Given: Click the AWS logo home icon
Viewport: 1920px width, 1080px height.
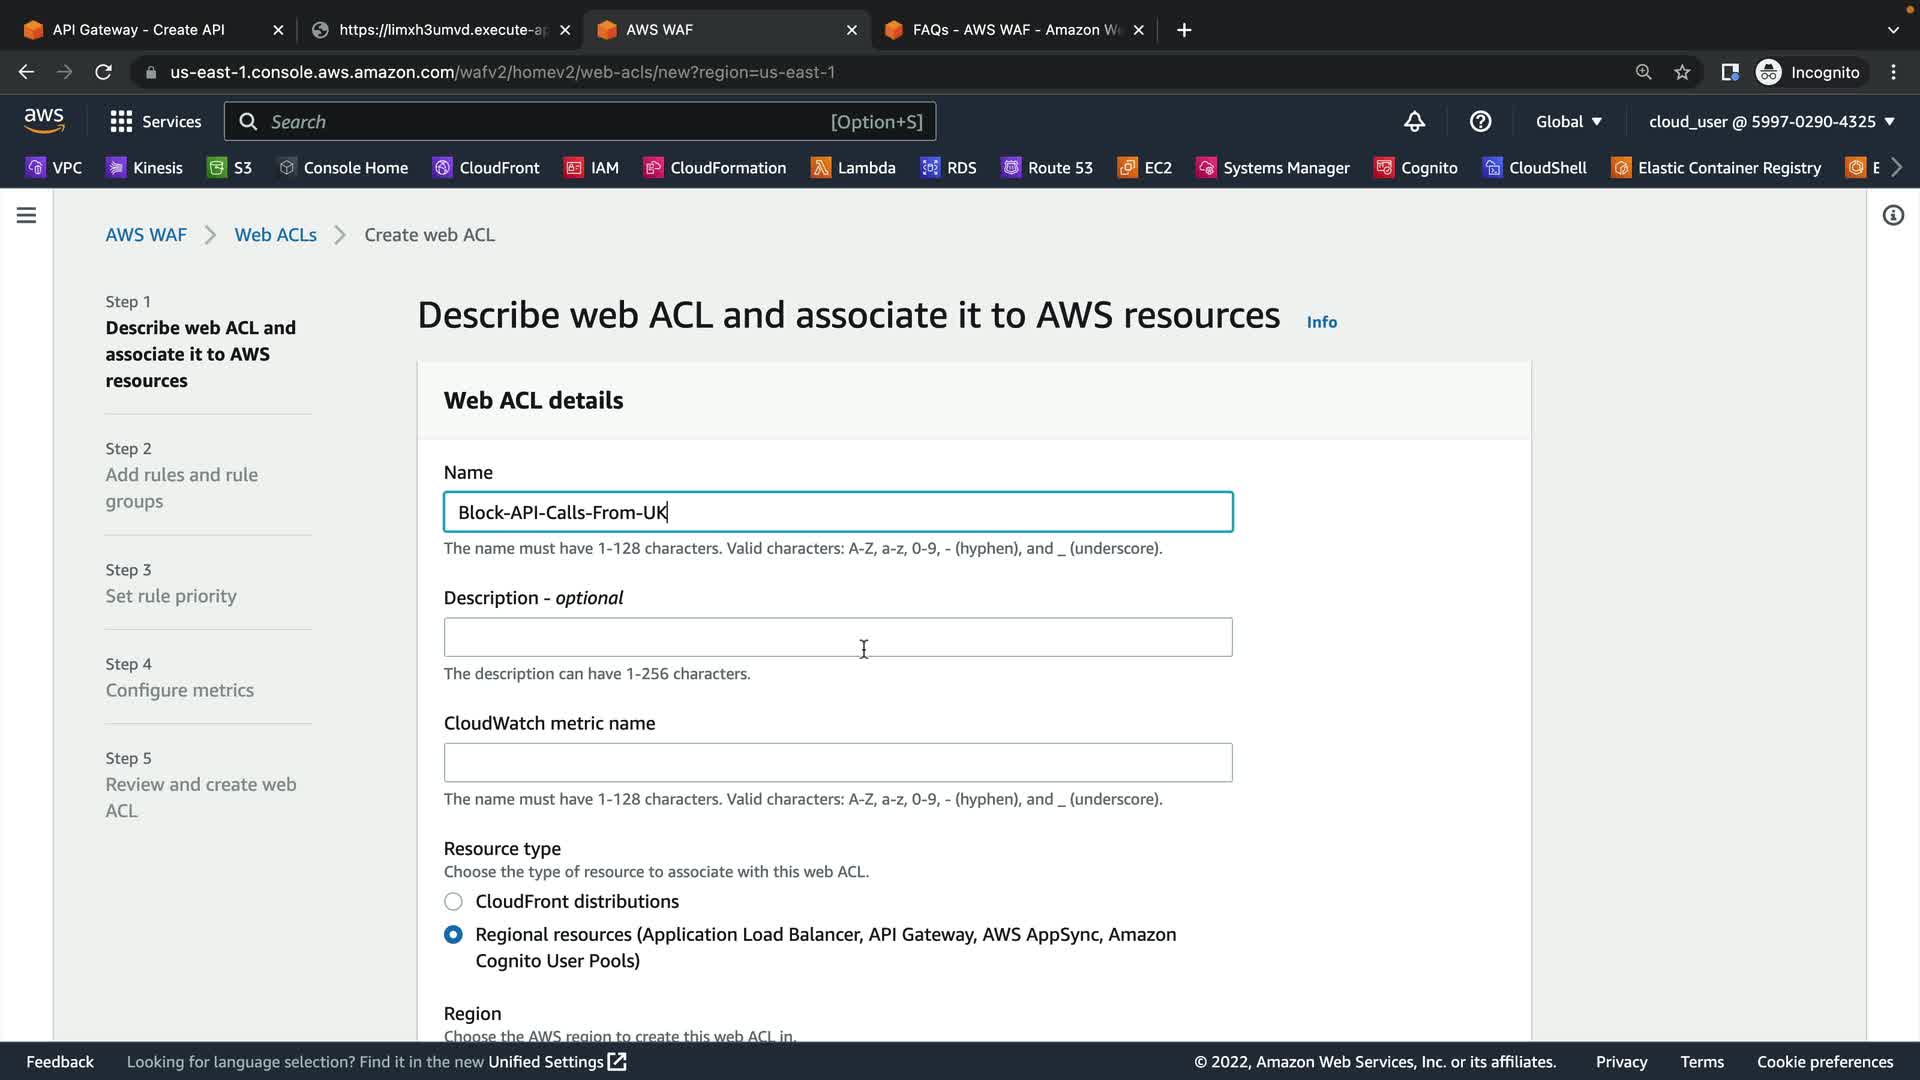Looking at the screenshot, I should [x=44, y=121].
